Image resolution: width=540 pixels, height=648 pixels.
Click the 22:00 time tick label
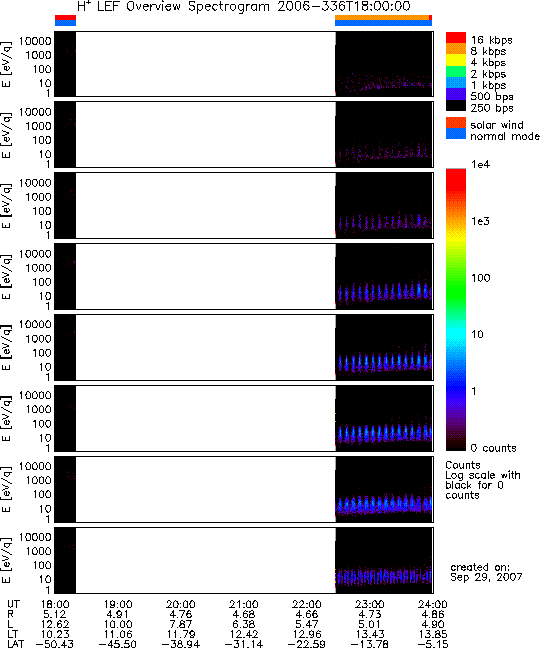pos(307,605)
